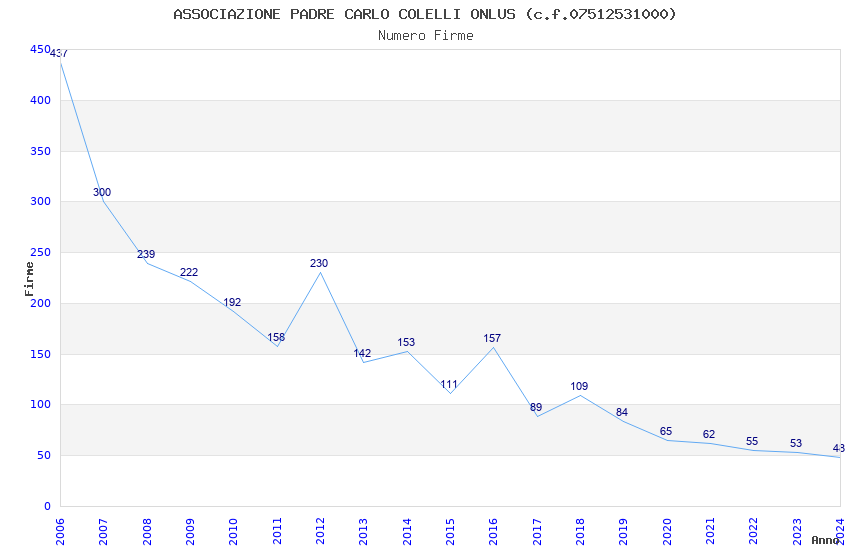The image size is (850, 550).
Task: Click the Firme y-axis label
Action: 29,279
